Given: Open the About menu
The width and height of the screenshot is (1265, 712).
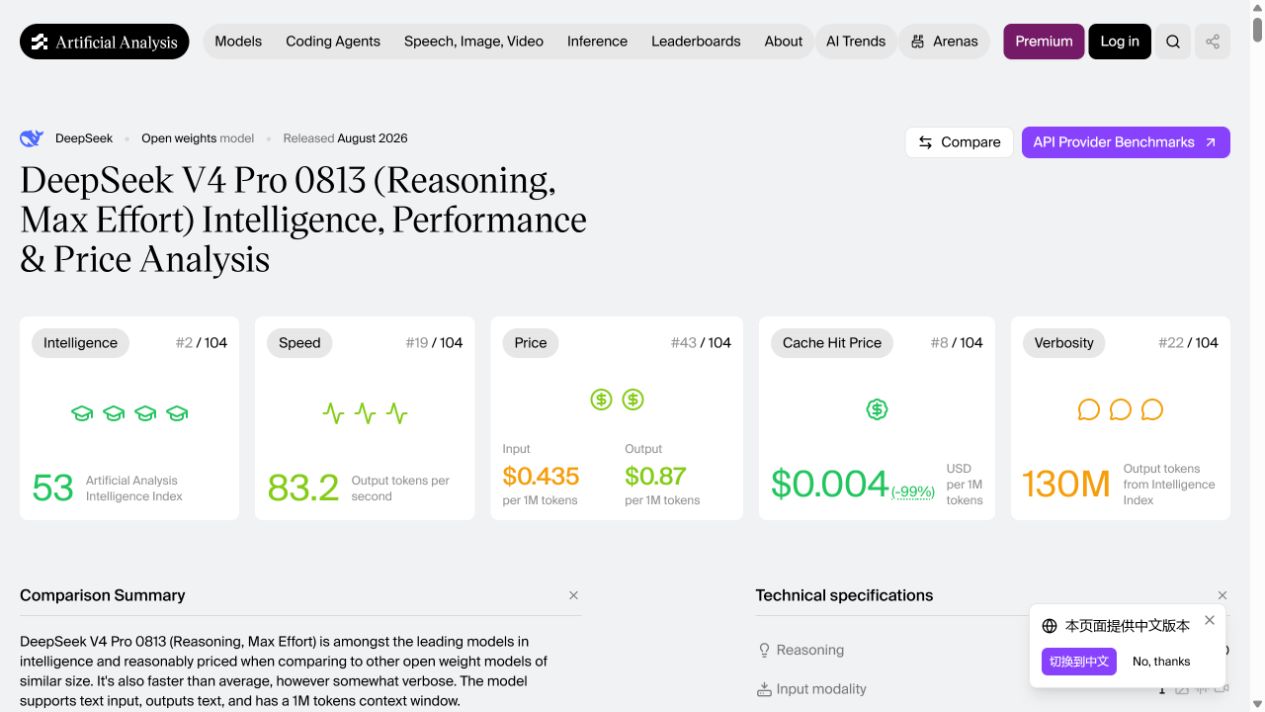Looking at the screenshot, I should (x=783, y=42).
